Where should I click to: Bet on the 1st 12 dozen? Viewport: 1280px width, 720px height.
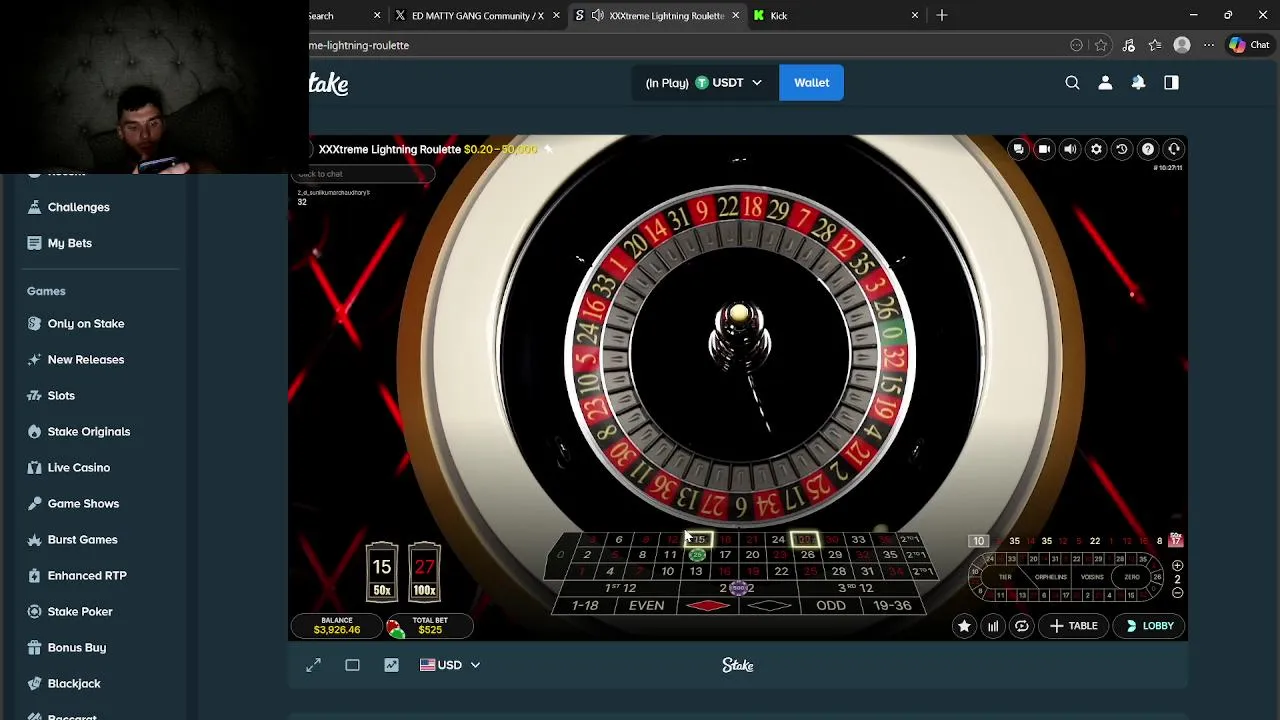point(620,588)
